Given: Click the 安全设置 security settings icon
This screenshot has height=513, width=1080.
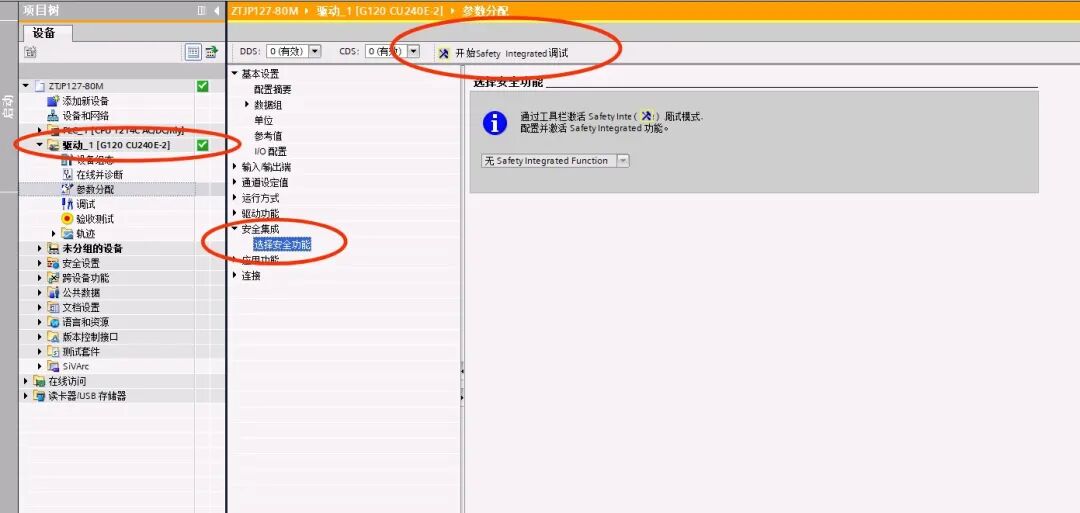Looking at the screenshot, I should [54, 263].
